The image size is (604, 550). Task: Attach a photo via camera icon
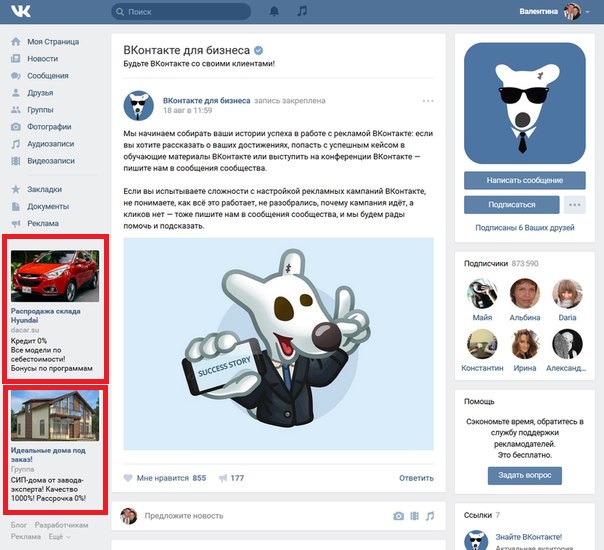tap(399, 516)
